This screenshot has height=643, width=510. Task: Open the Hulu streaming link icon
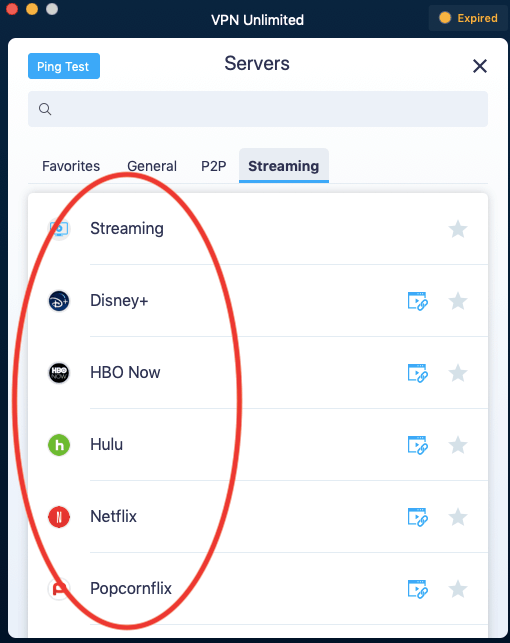[417, 445]
